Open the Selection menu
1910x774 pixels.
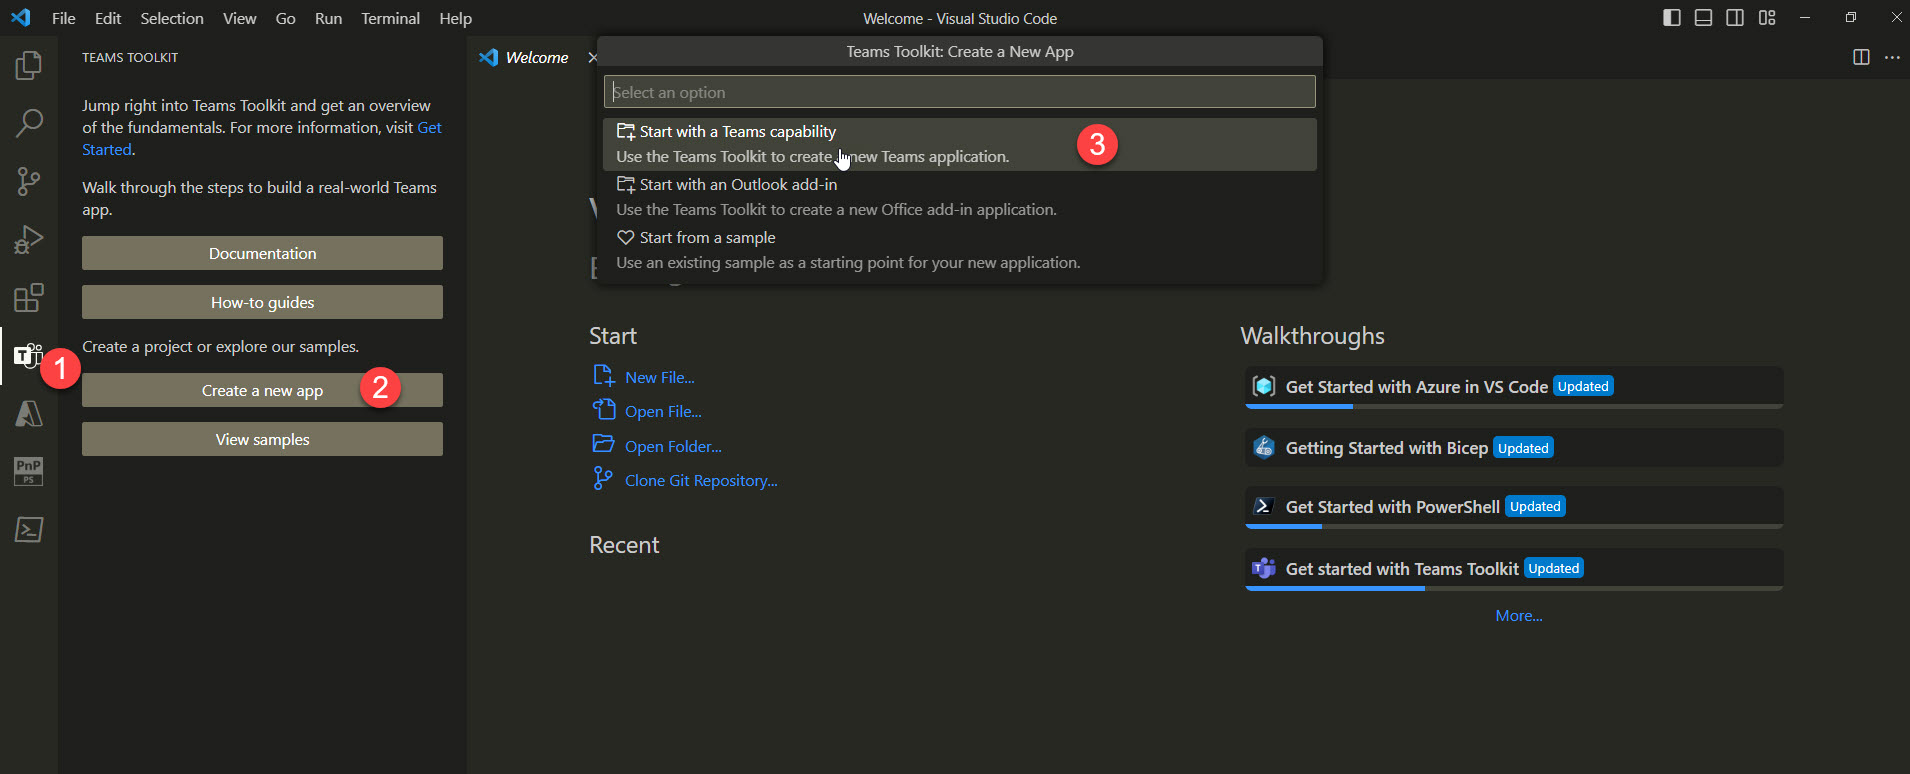172,18
